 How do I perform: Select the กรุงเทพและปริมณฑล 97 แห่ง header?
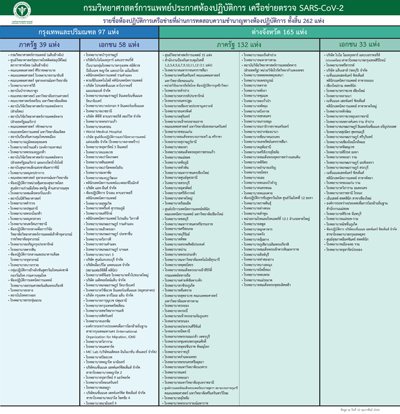click(x=79, y=32)
